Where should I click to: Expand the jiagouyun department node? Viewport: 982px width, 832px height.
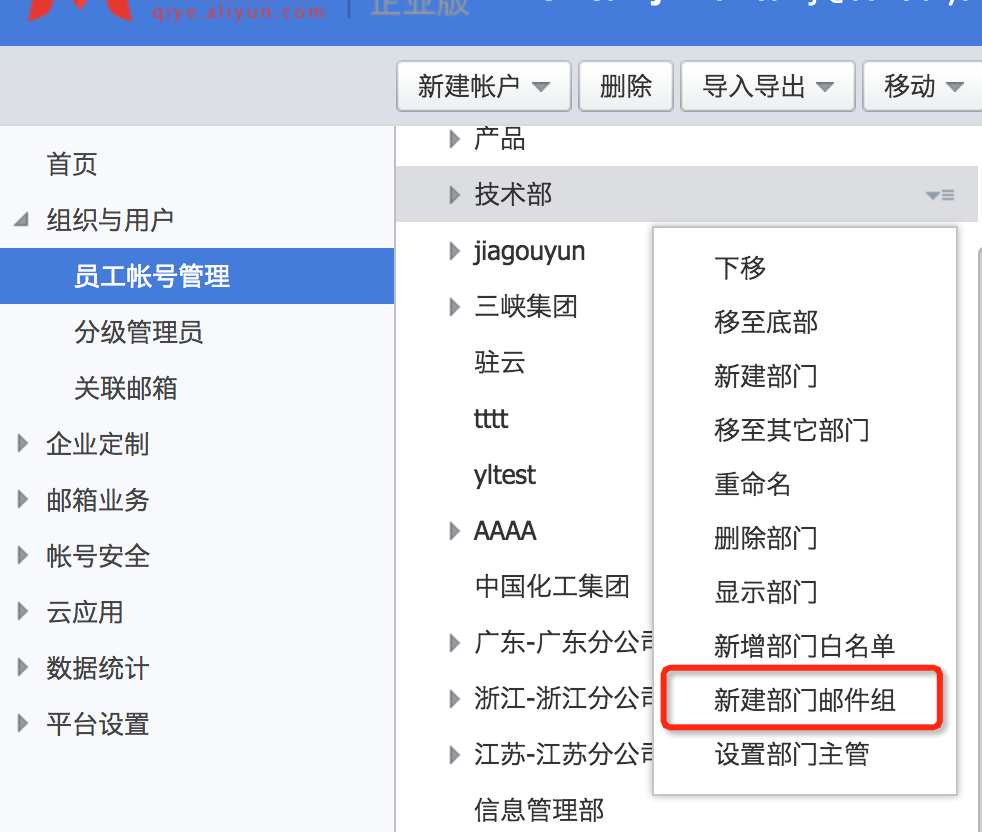pos(455,251)
